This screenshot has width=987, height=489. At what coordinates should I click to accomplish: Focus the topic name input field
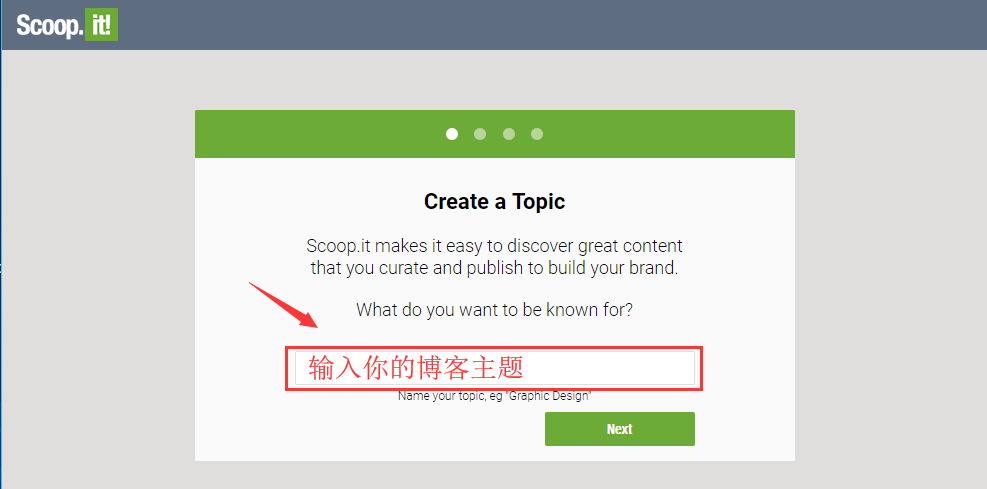(495, 368)
